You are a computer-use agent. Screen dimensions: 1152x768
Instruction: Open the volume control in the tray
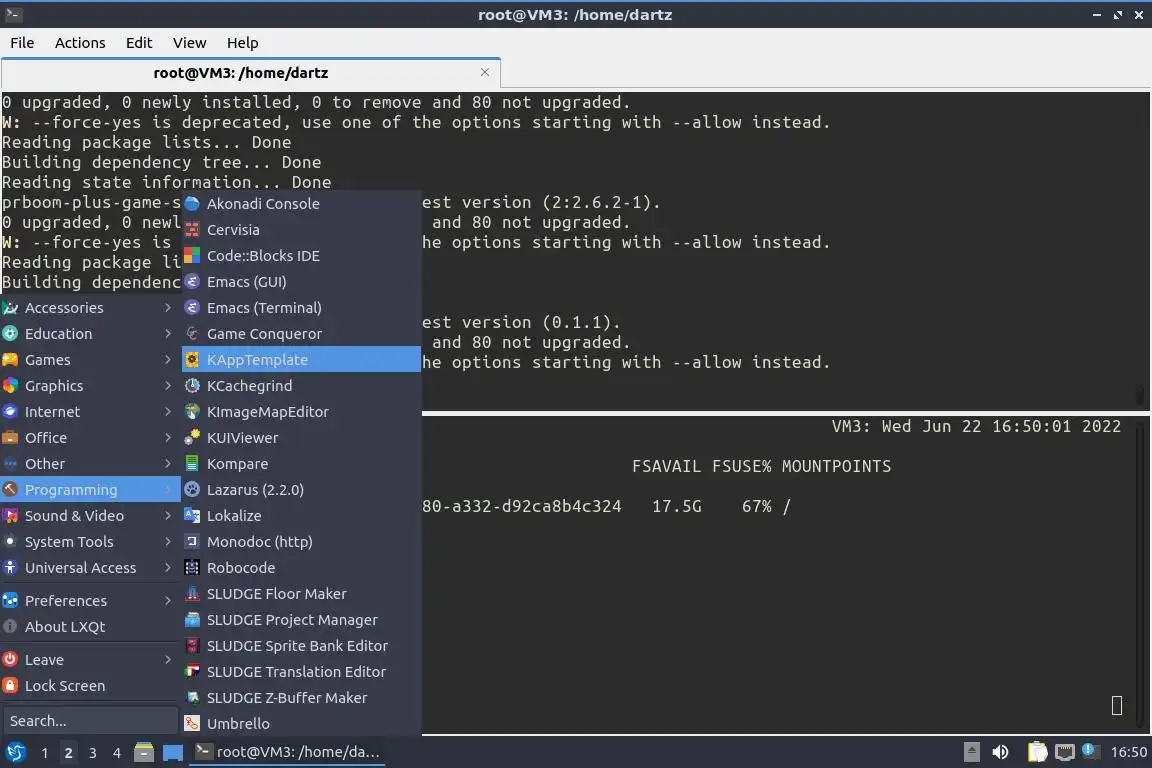coord(1000,753)
